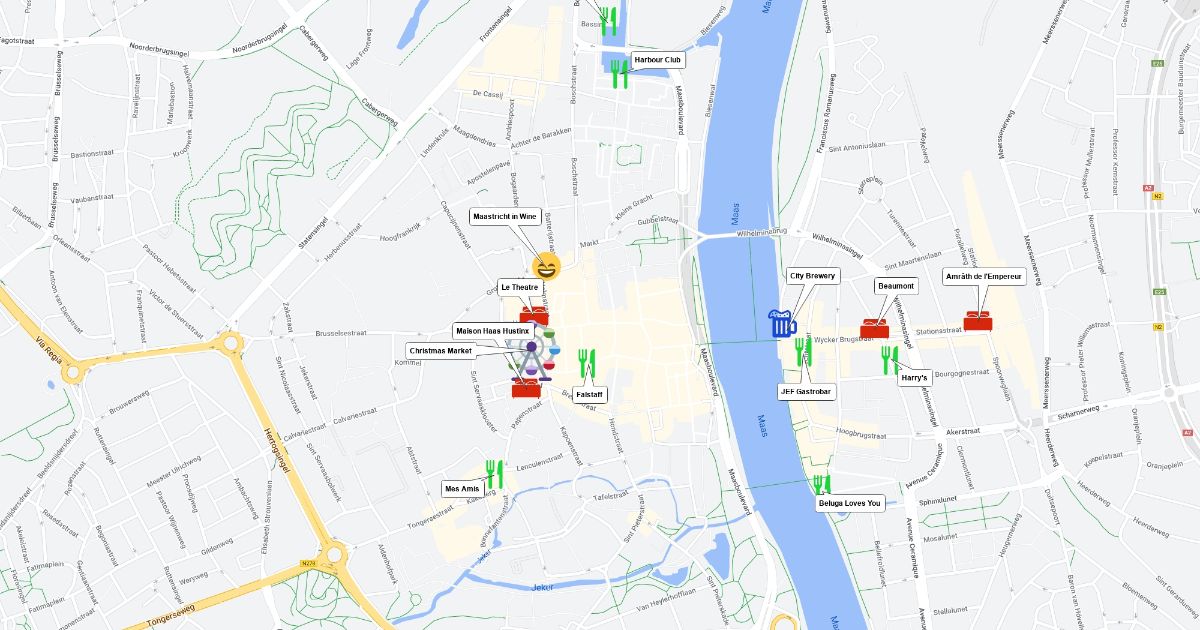1200x630 pixels.
Task: Click the Harry's fork and knife icon
Action: pyautogui.click(x=889, y=360)
